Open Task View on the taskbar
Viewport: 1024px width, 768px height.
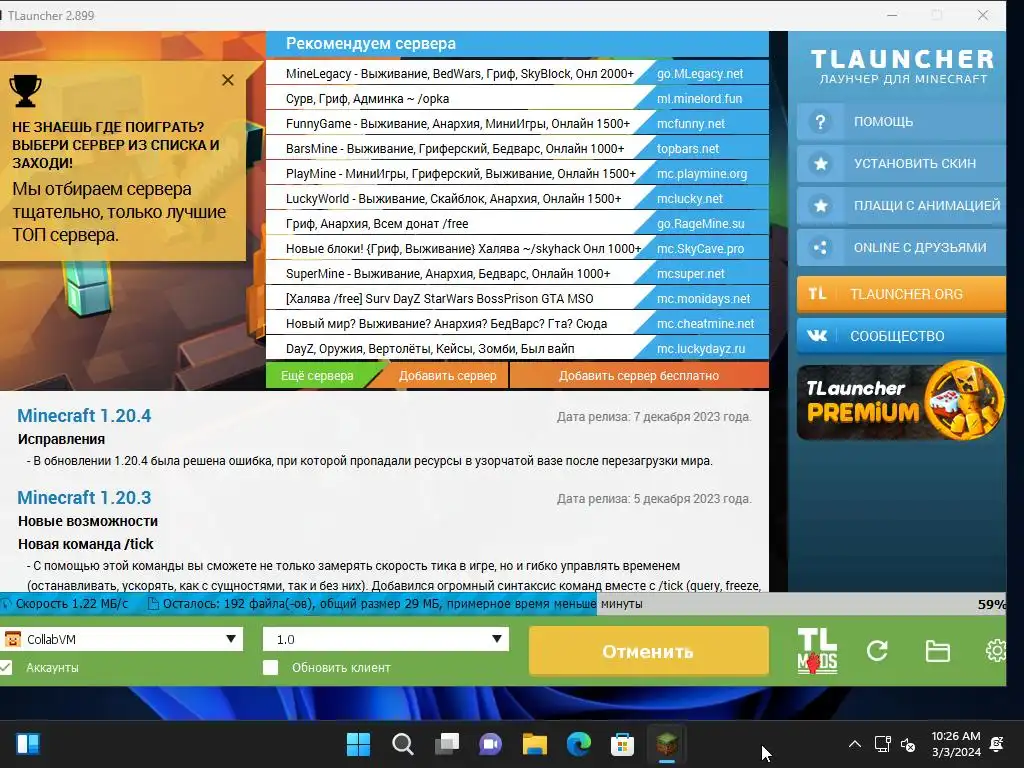tap(447, 744)
